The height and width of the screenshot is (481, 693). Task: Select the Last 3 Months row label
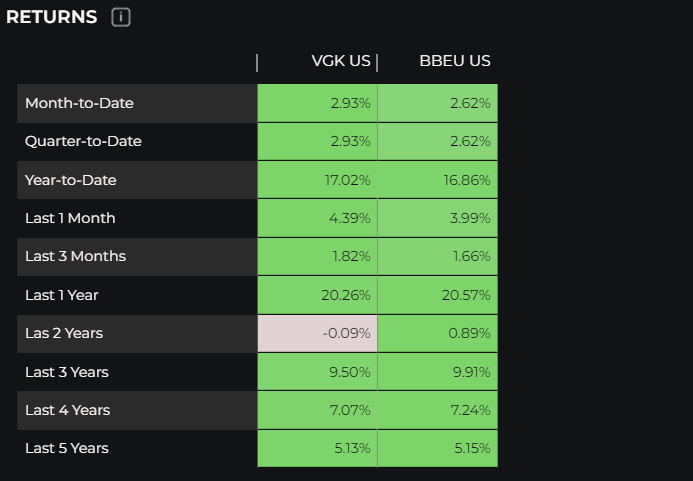[75, 256]
